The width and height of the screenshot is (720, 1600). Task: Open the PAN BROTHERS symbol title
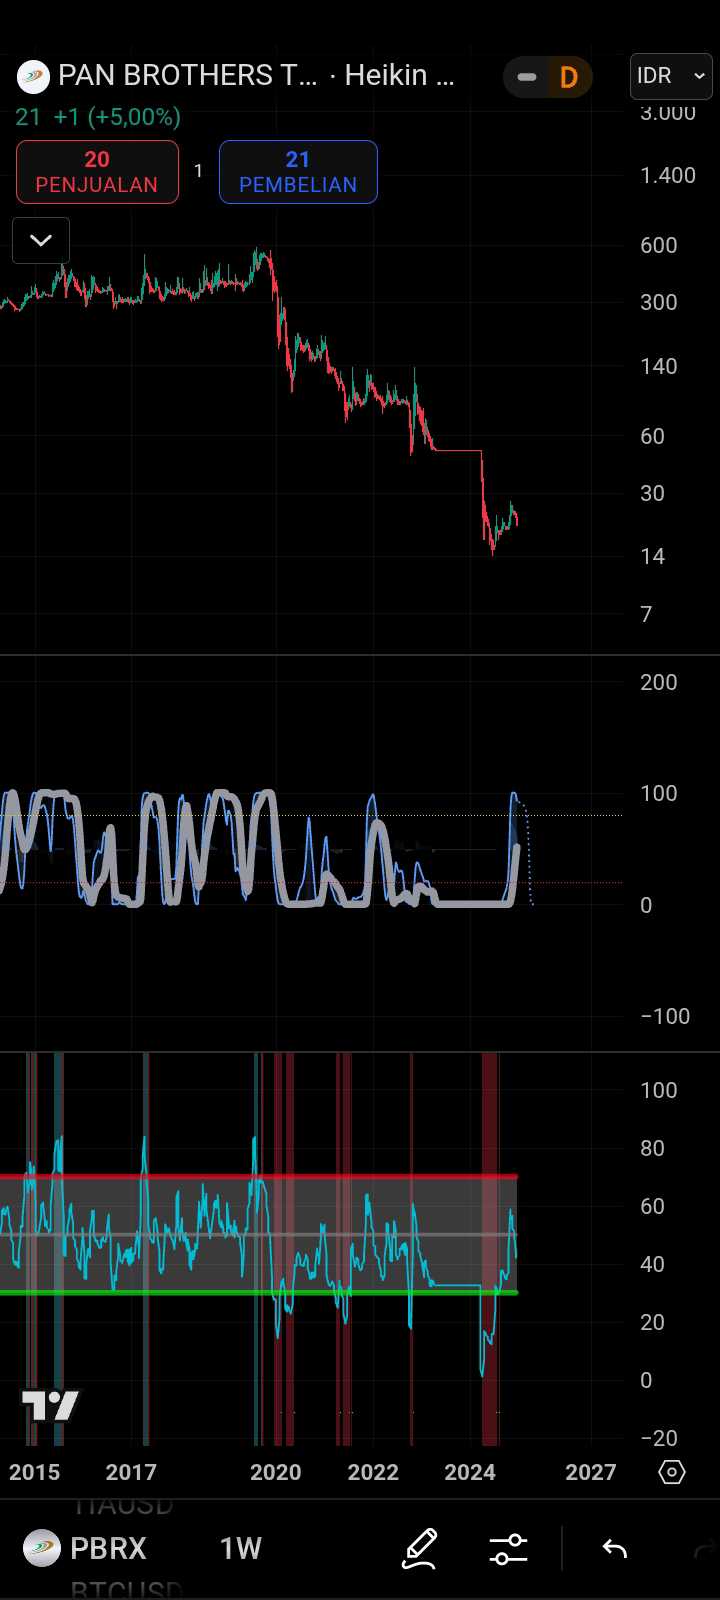(x=187, y=75)
